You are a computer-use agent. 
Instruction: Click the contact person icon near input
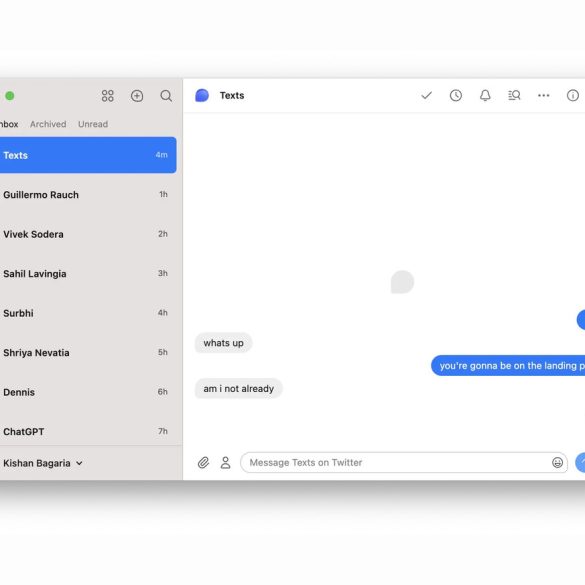(x=225, y=463)
